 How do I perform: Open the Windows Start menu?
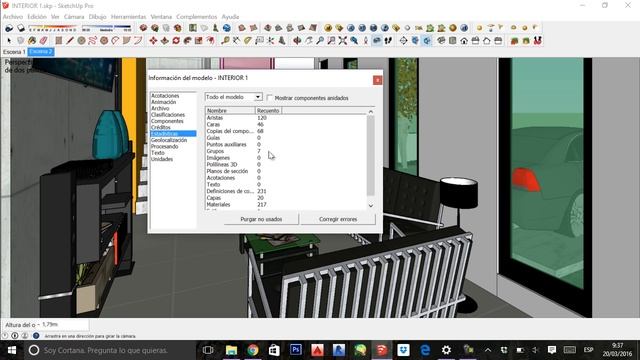(12, 350)
